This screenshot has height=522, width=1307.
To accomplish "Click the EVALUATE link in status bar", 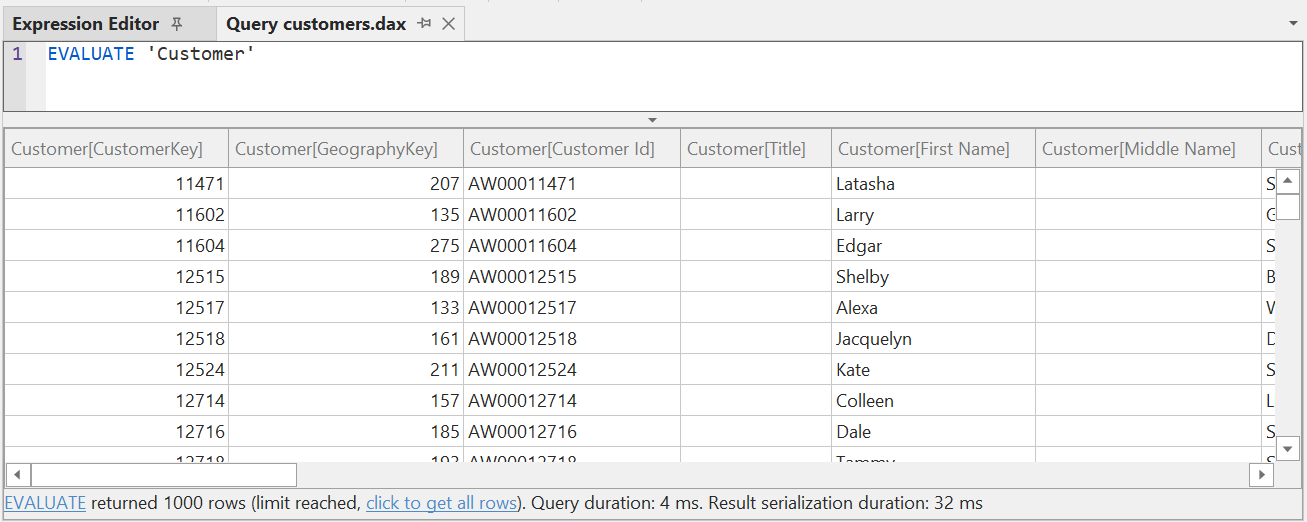I will (45, 503).
